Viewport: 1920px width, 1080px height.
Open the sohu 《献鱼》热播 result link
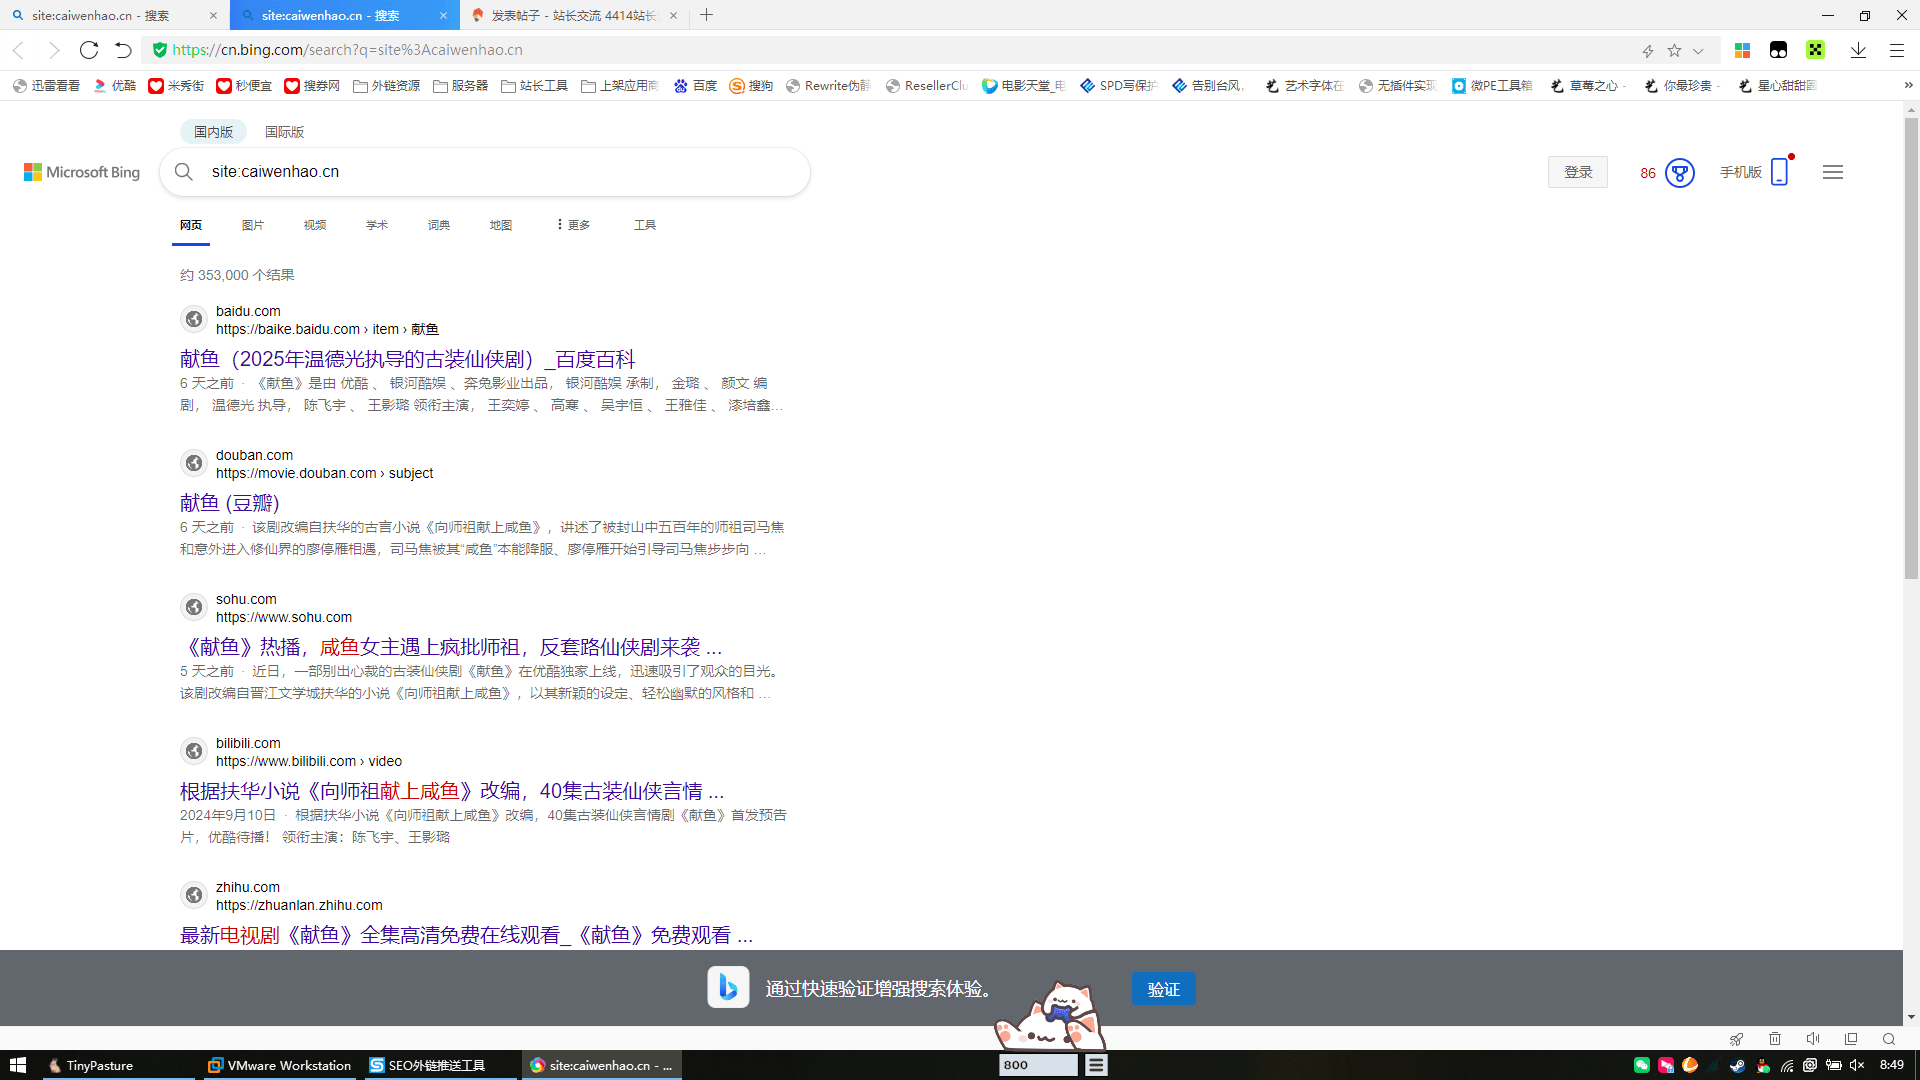pyautogui.click(x=451, y=647)
